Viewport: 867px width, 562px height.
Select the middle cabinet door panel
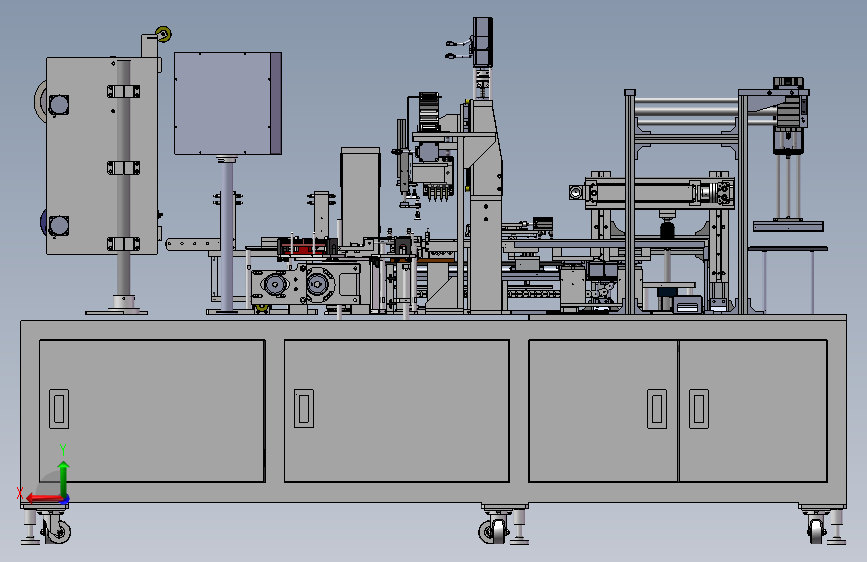pos(396,411)
